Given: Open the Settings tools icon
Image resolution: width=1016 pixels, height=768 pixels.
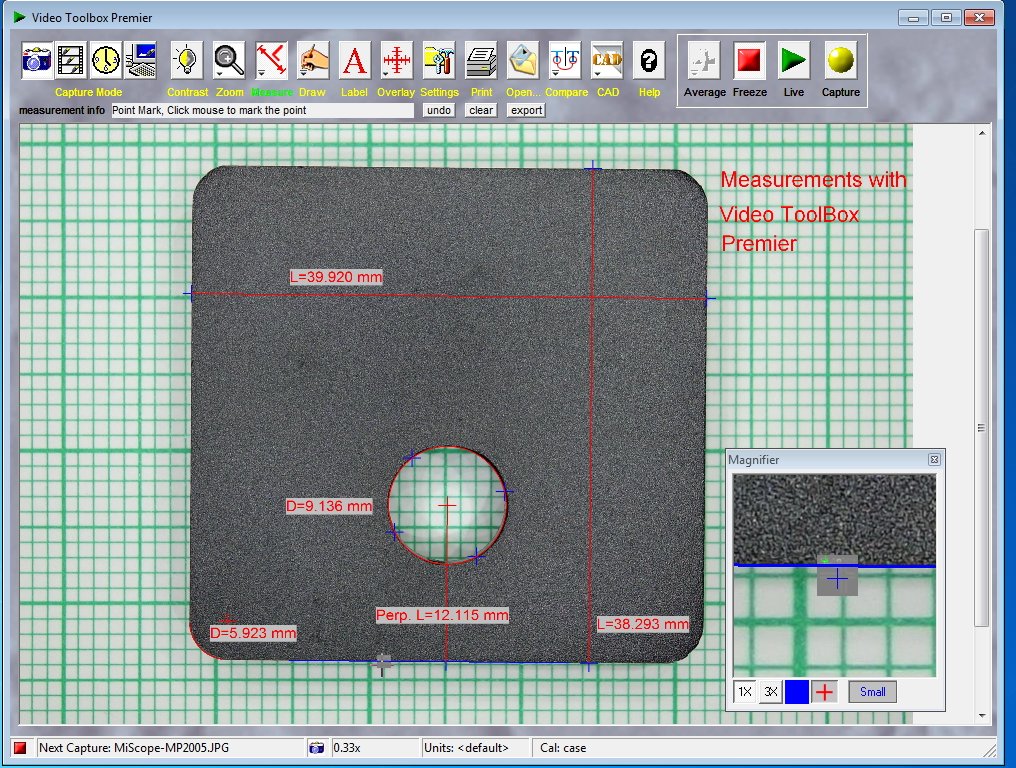Looking at the screenshot, I should tap(439, 61).
